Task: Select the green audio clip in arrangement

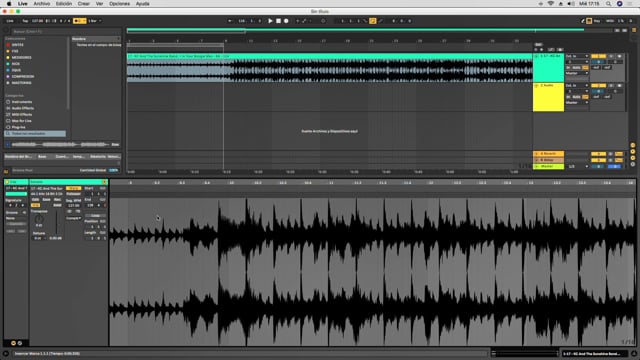Action: 330,68
